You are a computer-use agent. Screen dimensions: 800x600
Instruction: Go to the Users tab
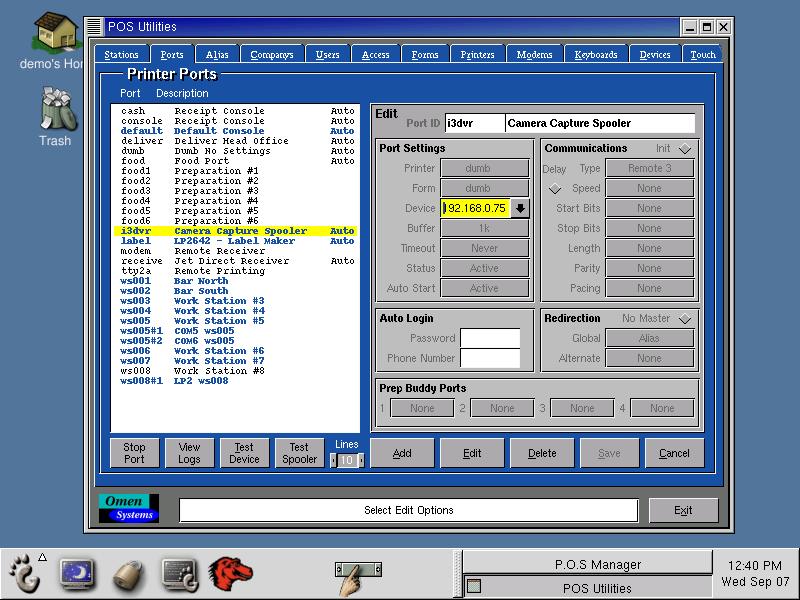[328, 55]
